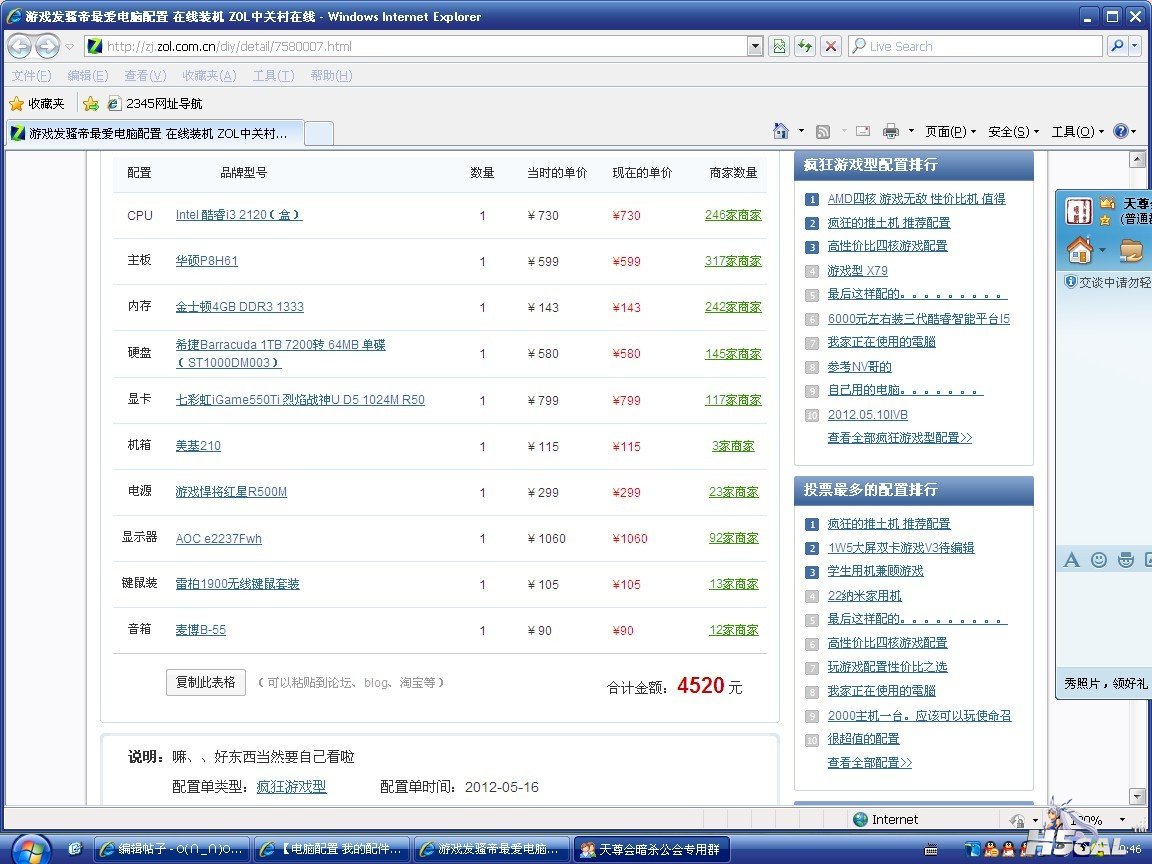Click the quick launch icon beside Start
The height and width of the screenshot is (864, 1152).
pos(74,849)
